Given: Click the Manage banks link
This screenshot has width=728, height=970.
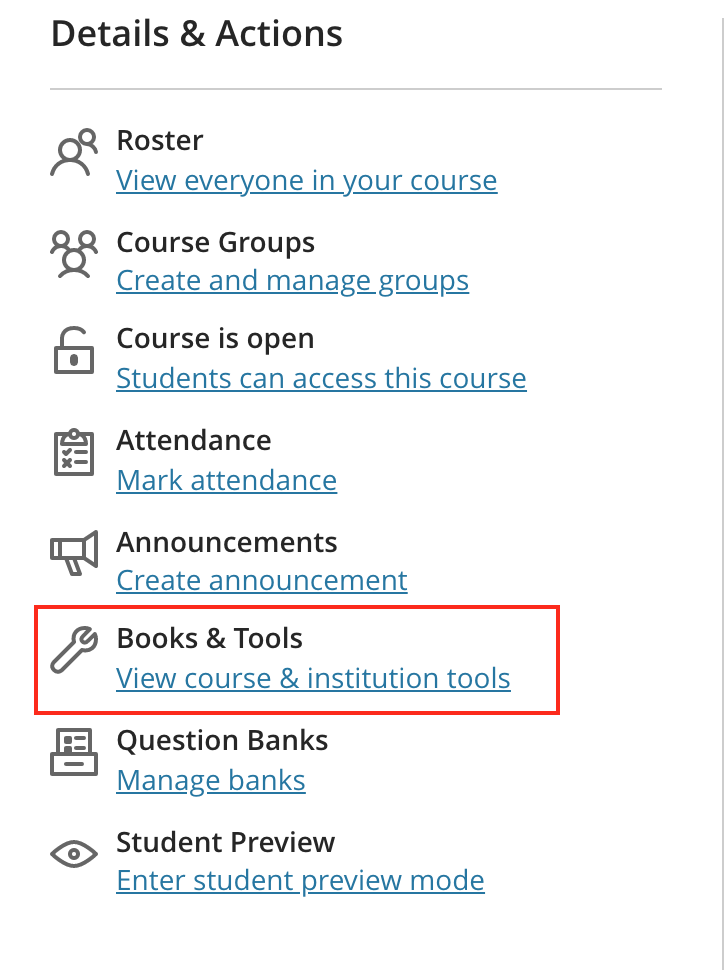Looking at the screenshot, I should (x=210, y=781).
